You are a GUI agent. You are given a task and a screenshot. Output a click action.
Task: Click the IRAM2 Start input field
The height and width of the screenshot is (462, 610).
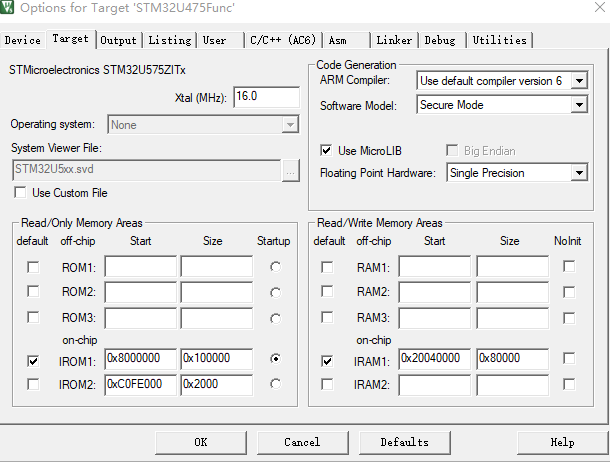(435, 385)
